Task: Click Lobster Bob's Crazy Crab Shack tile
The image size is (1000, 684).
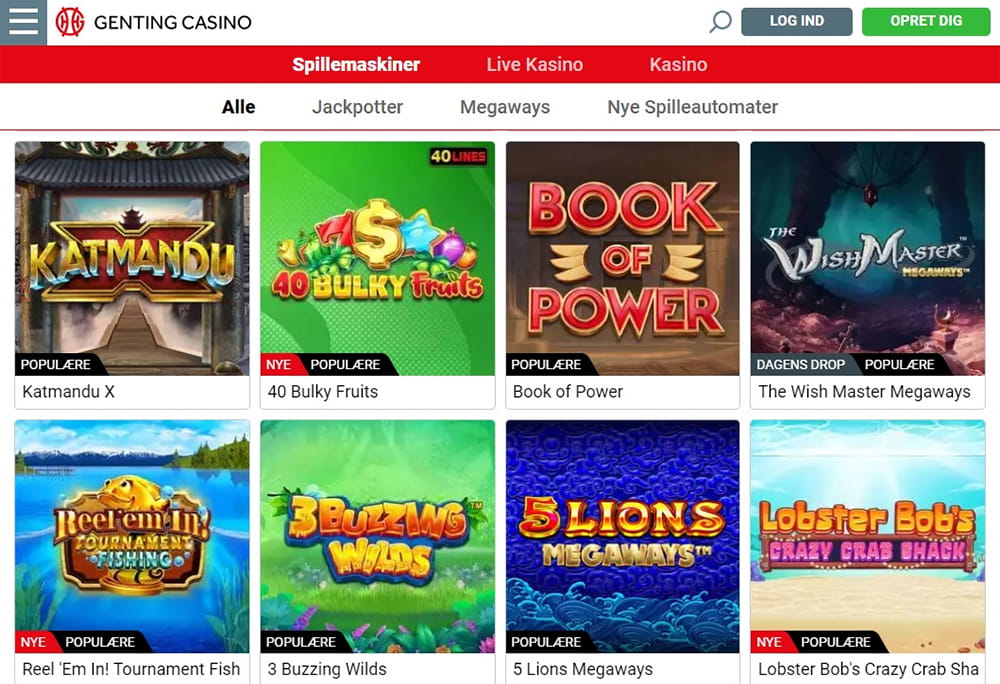Action: click(867, 536)
